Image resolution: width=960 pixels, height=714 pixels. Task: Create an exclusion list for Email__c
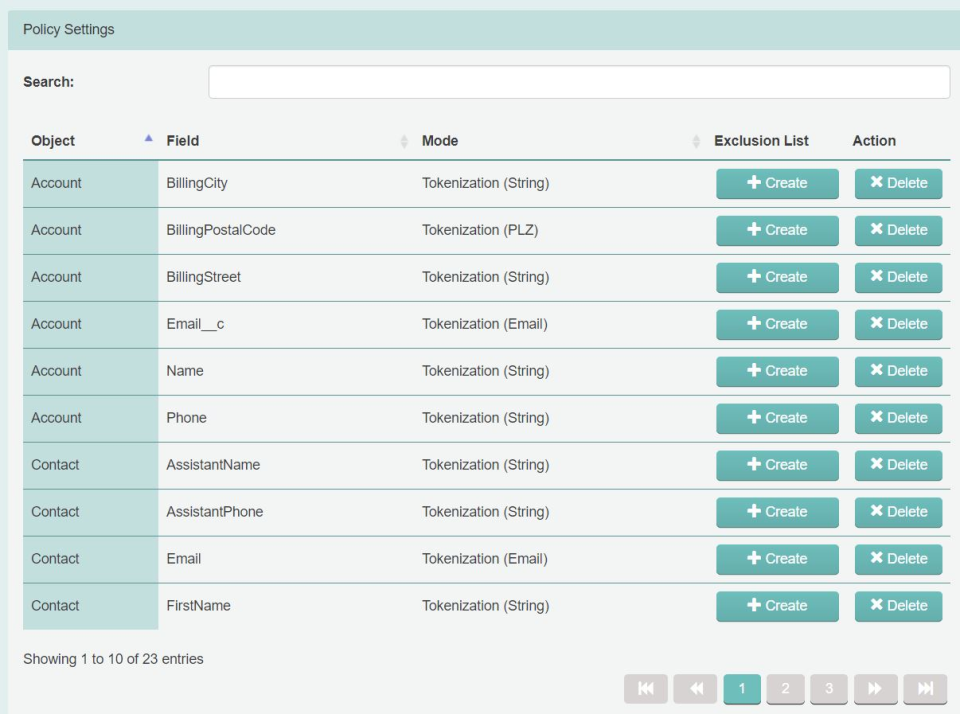point(777,324)
